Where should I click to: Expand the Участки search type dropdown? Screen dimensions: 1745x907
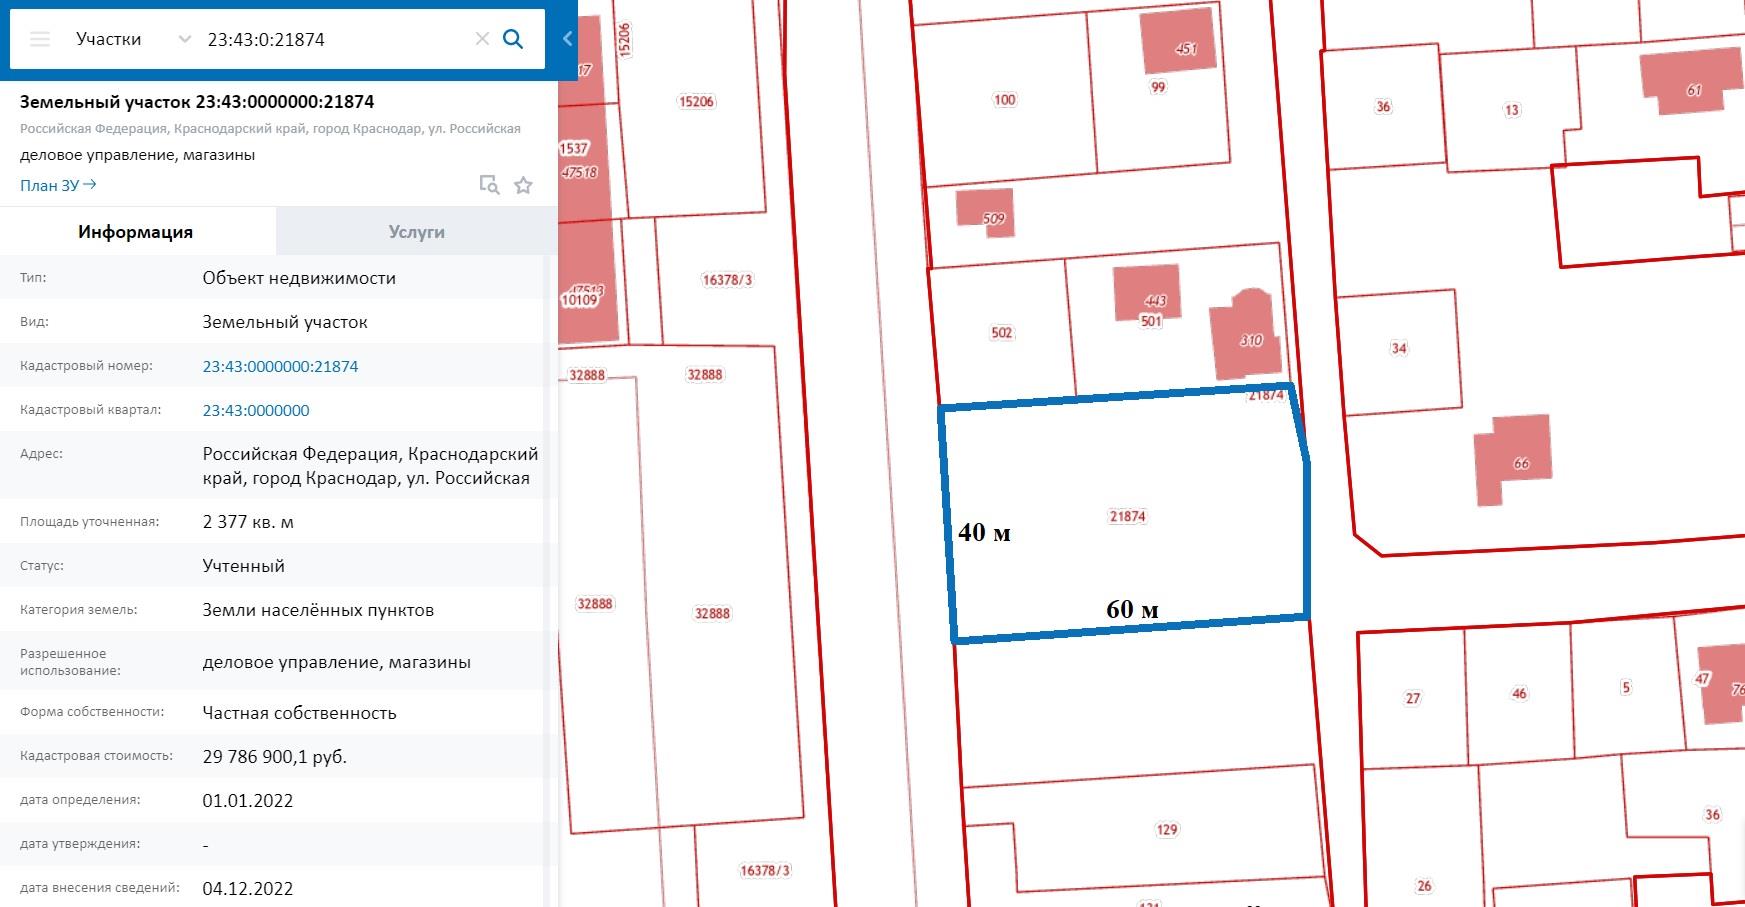(x=184, y=40)
